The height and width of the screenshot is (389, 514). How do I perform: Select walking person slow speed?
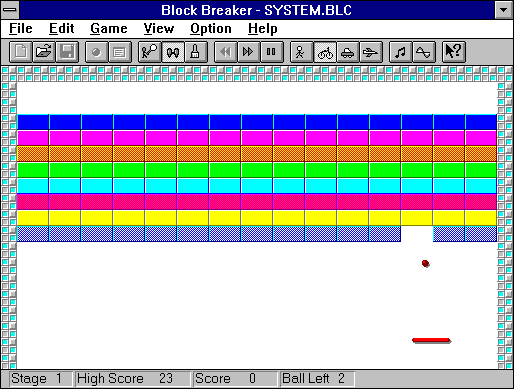301,52
